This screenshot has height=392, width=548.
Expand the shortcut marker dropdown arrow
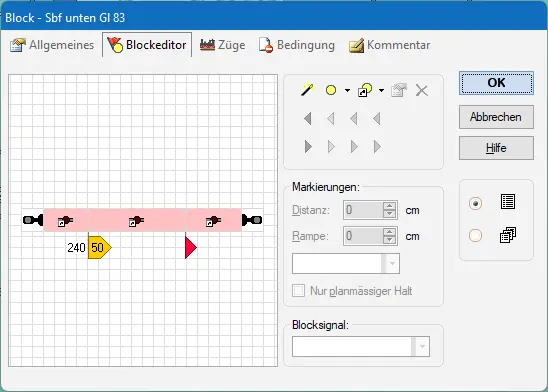point(381,90)
